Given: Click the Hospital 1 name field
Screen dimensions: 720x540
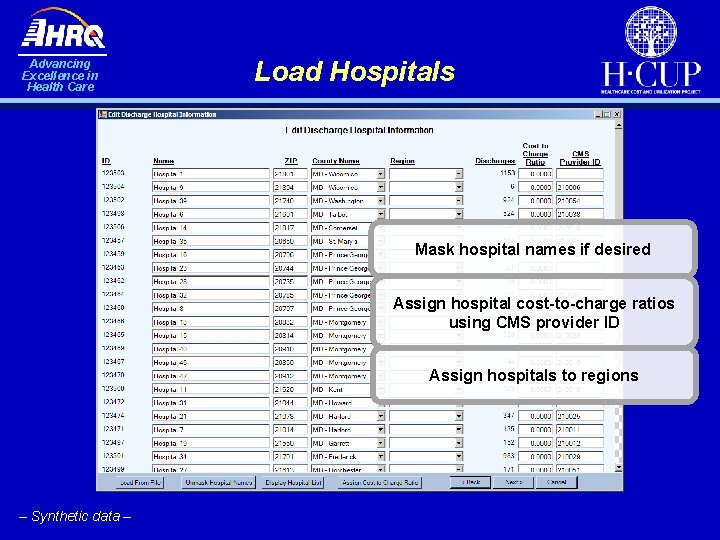Looking at the screenshot, I should 210,174.
